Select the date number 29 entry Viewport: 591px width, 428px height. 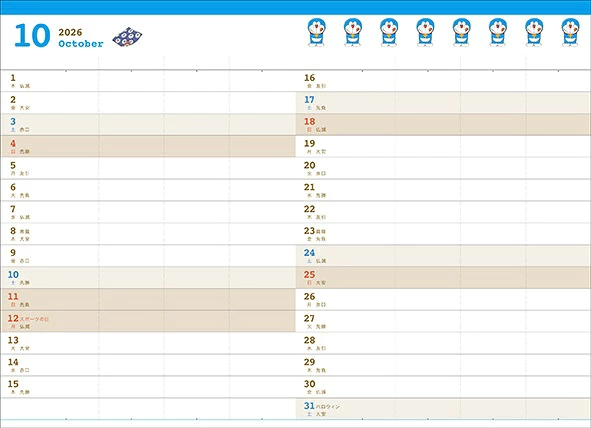click(x=309, y=362)
